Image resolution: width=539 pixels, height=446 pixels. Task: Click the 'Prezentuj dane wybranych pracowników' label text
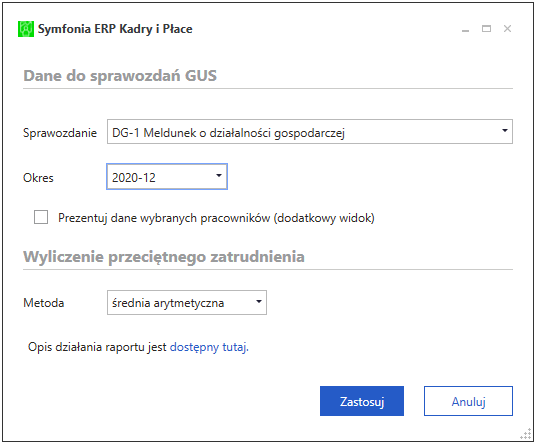coord(216,218)
